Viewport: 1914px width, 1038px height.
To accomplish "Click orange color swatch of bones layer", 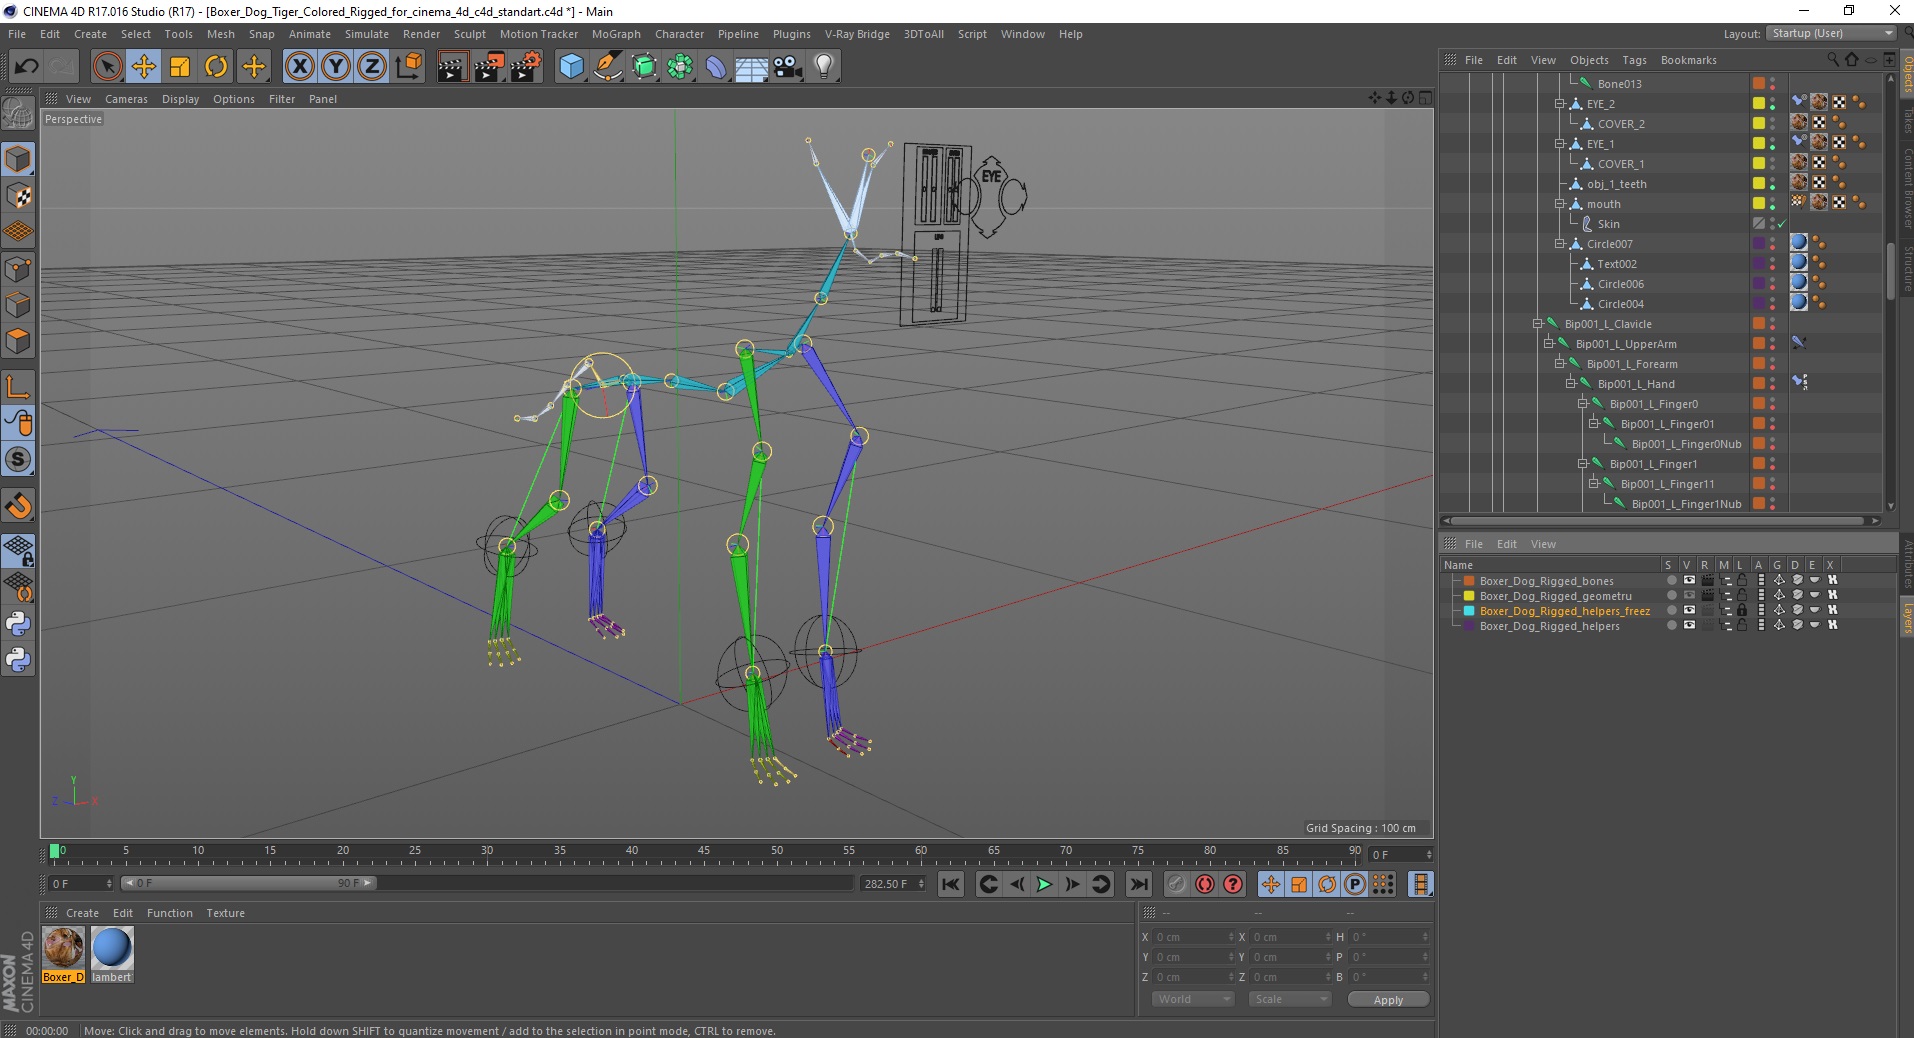I will coord(1469,581).
